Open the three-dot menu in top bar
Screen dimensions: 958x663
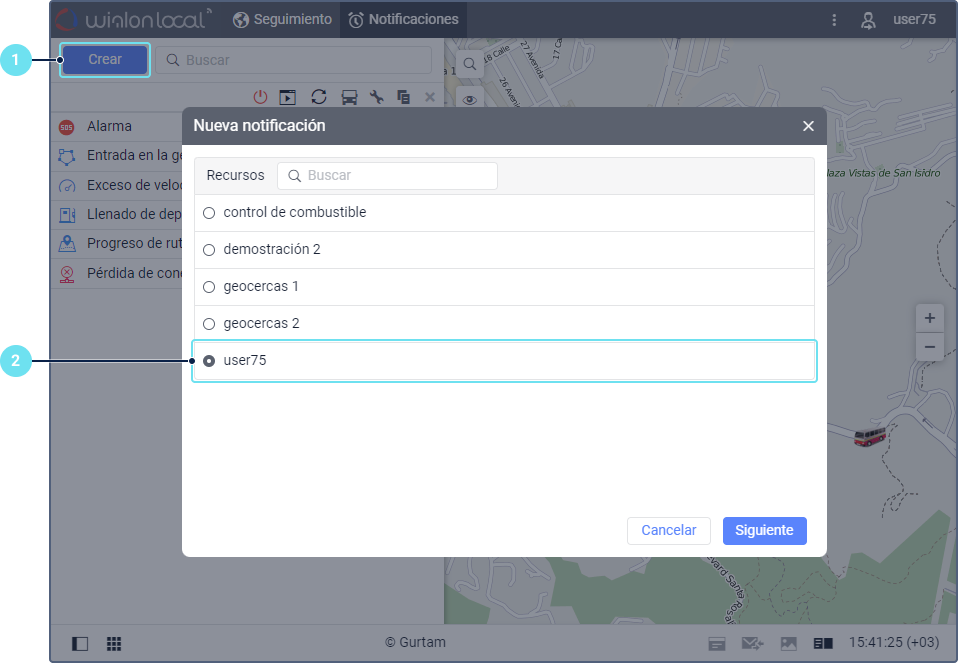point(834,19)
